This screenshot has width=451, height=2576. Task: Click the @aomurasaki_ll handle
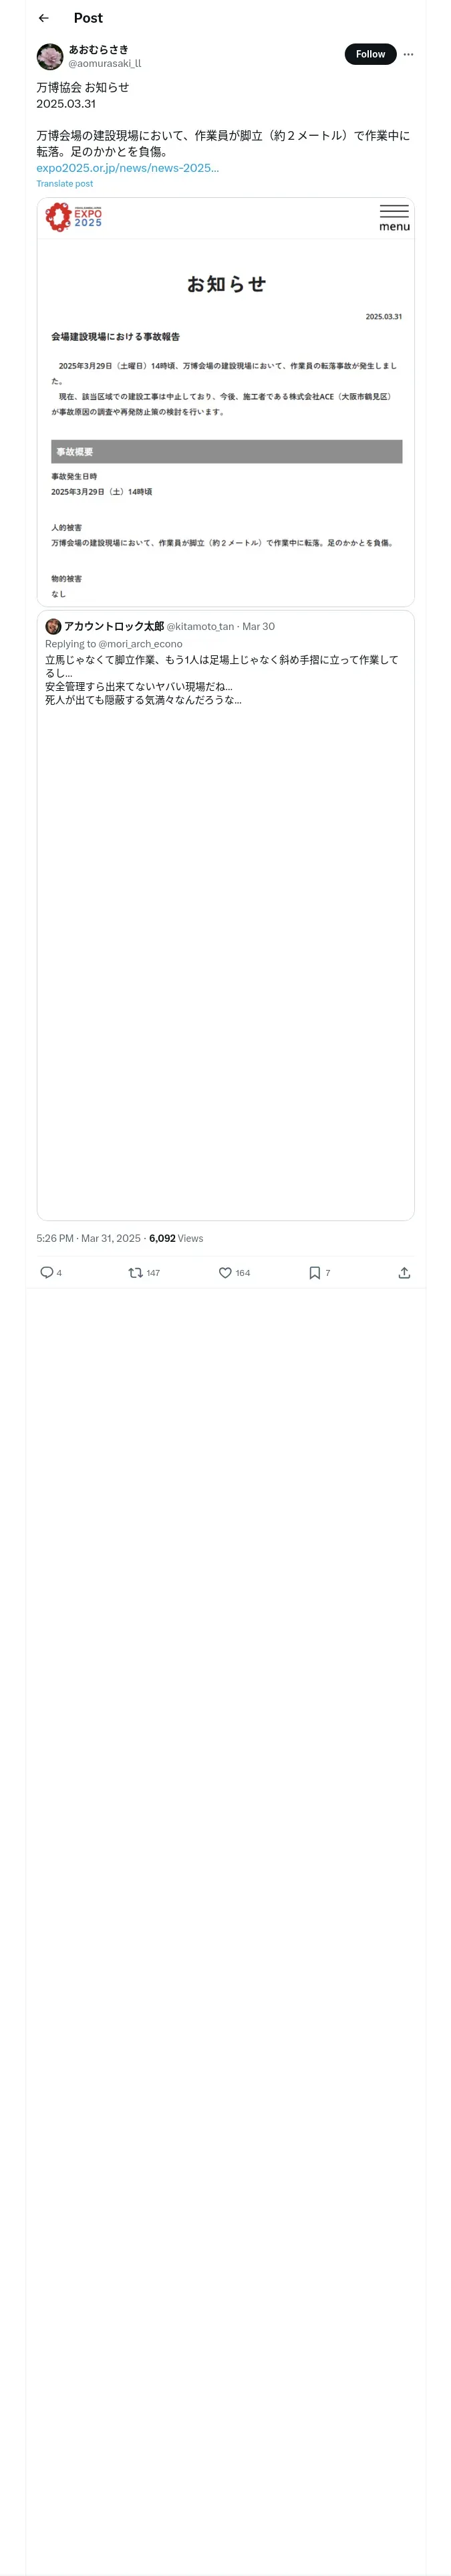click(x=104, y=63)
